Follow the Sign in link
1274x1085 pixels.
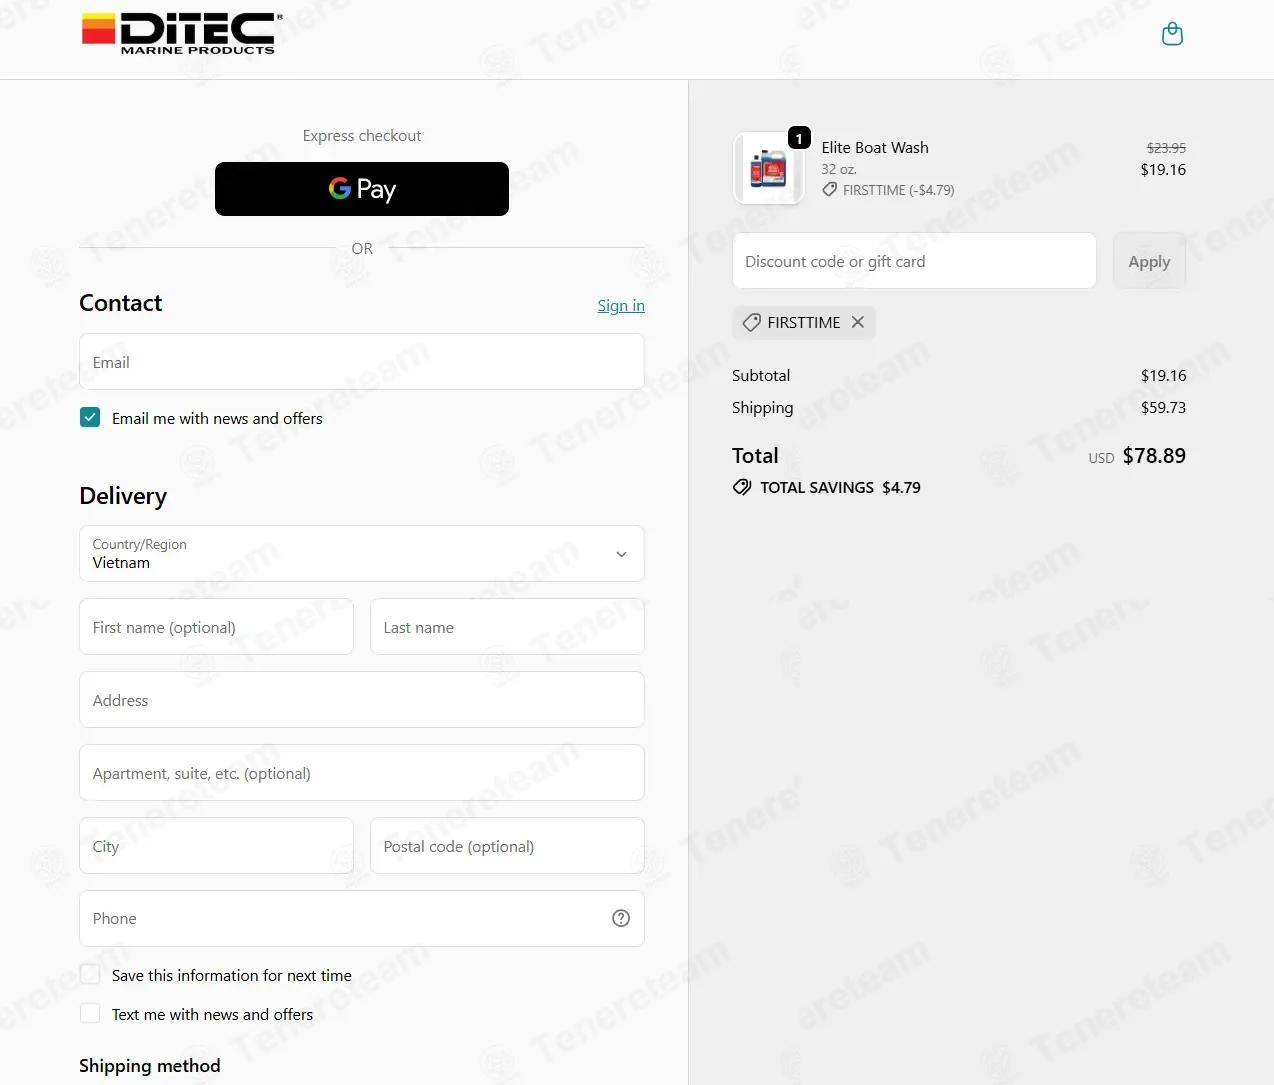click(x=621, y=305)
